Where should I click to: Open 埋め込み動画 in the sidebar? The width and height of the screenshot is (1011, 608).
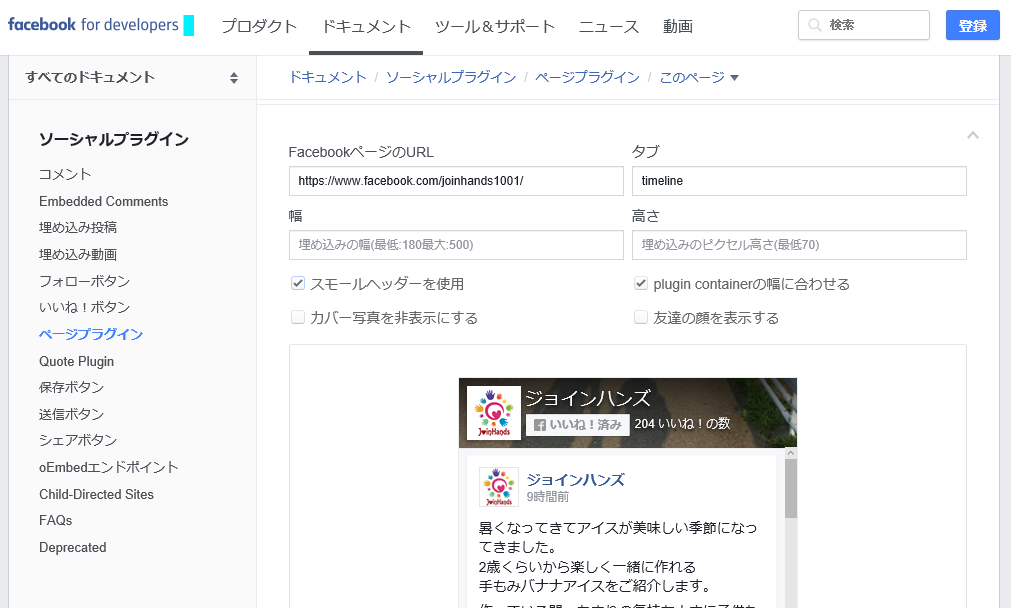coord(78,255)
